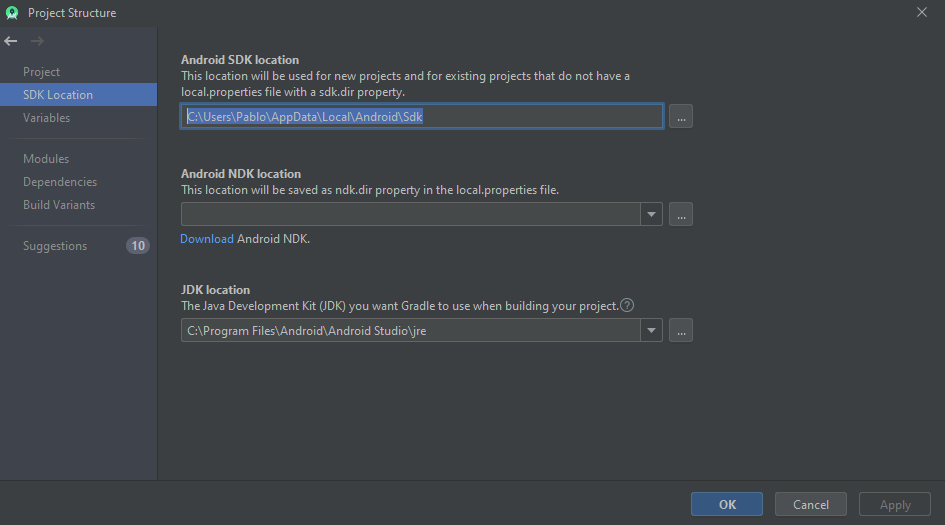Click the Suggestions count badge 10

pos(138,245)
